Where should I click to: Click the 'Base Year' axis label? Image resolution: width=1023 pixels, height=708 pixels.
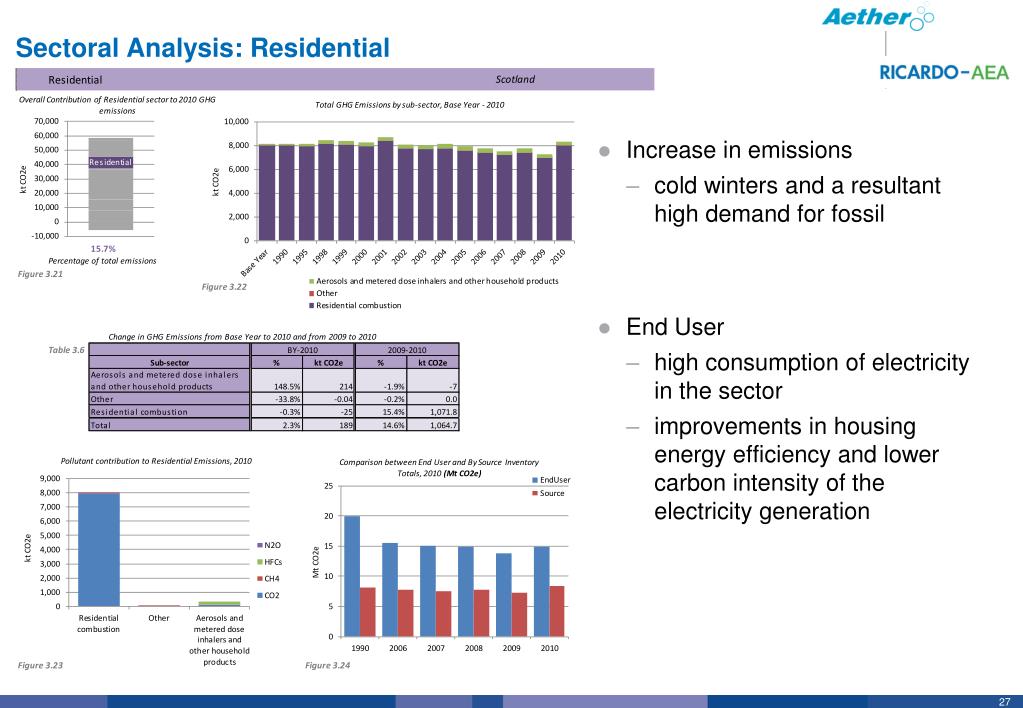click(254, 262)
